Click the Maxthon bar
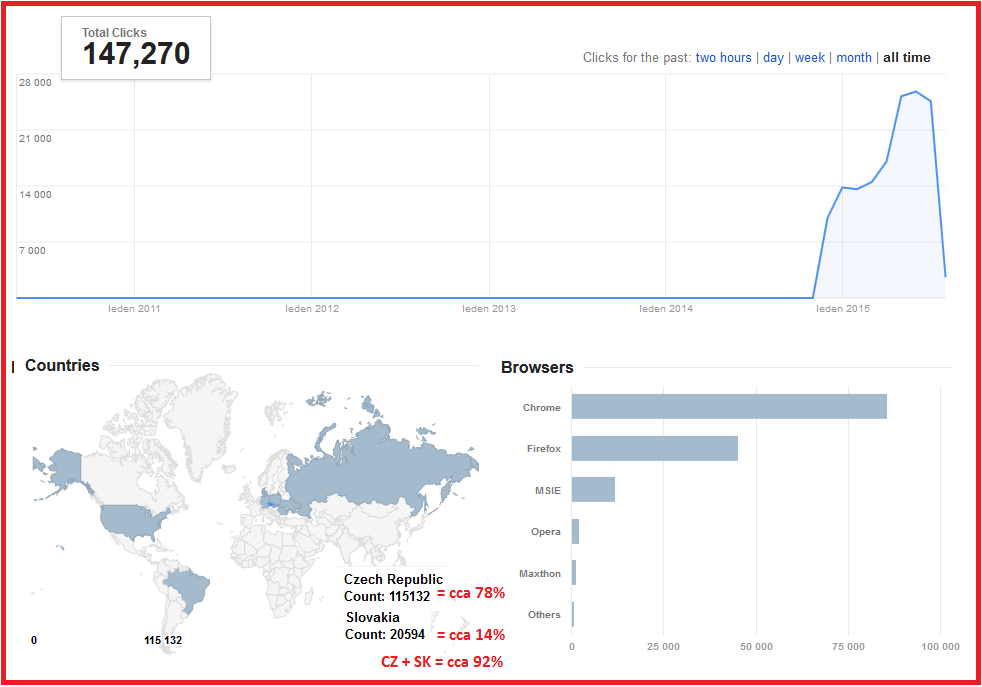The width and height of the screenshot is (982, 687). [x=574, y=573]
